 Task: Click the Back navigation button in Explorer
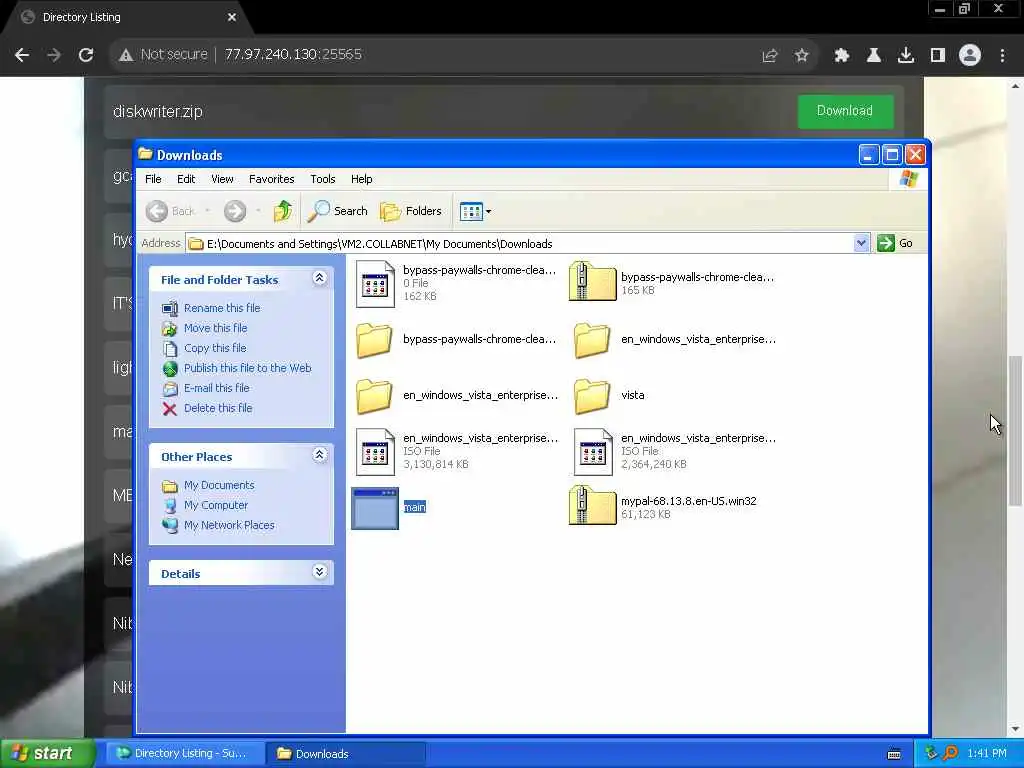point(169,211)
